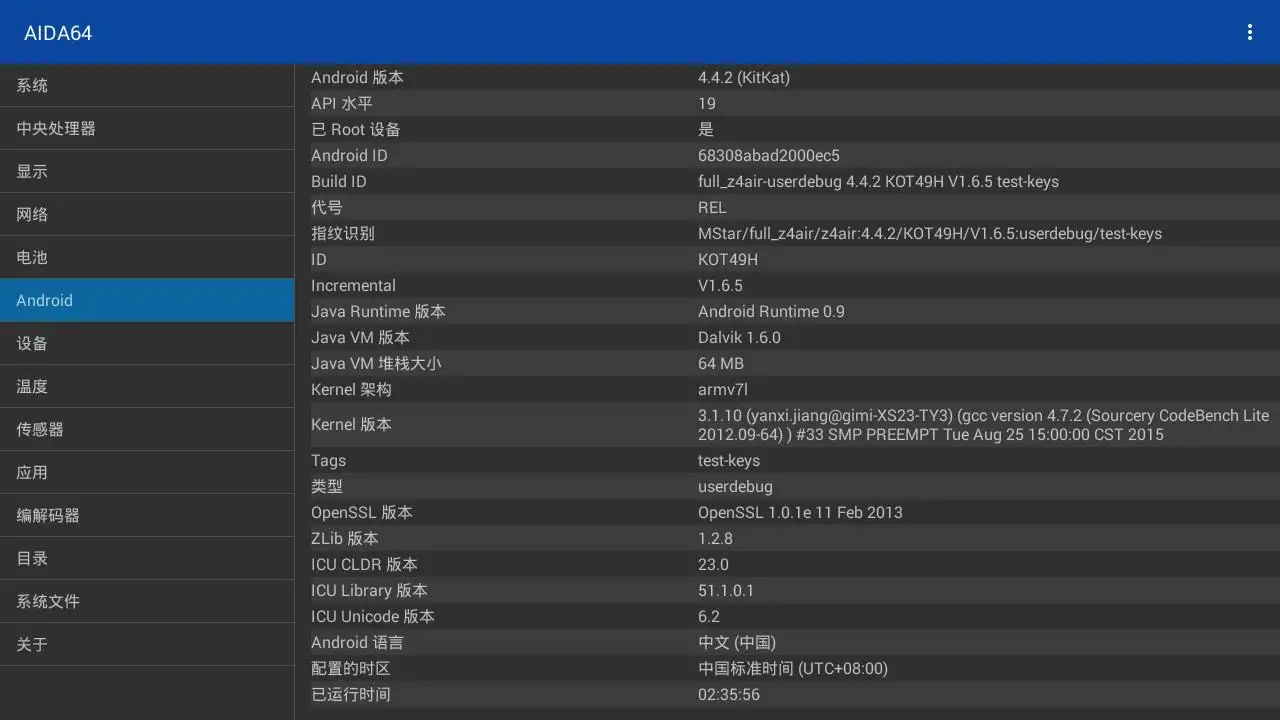
Task: Open the three-dot overflow menu
Action: pyautogui.click(x=1249, y=32)
